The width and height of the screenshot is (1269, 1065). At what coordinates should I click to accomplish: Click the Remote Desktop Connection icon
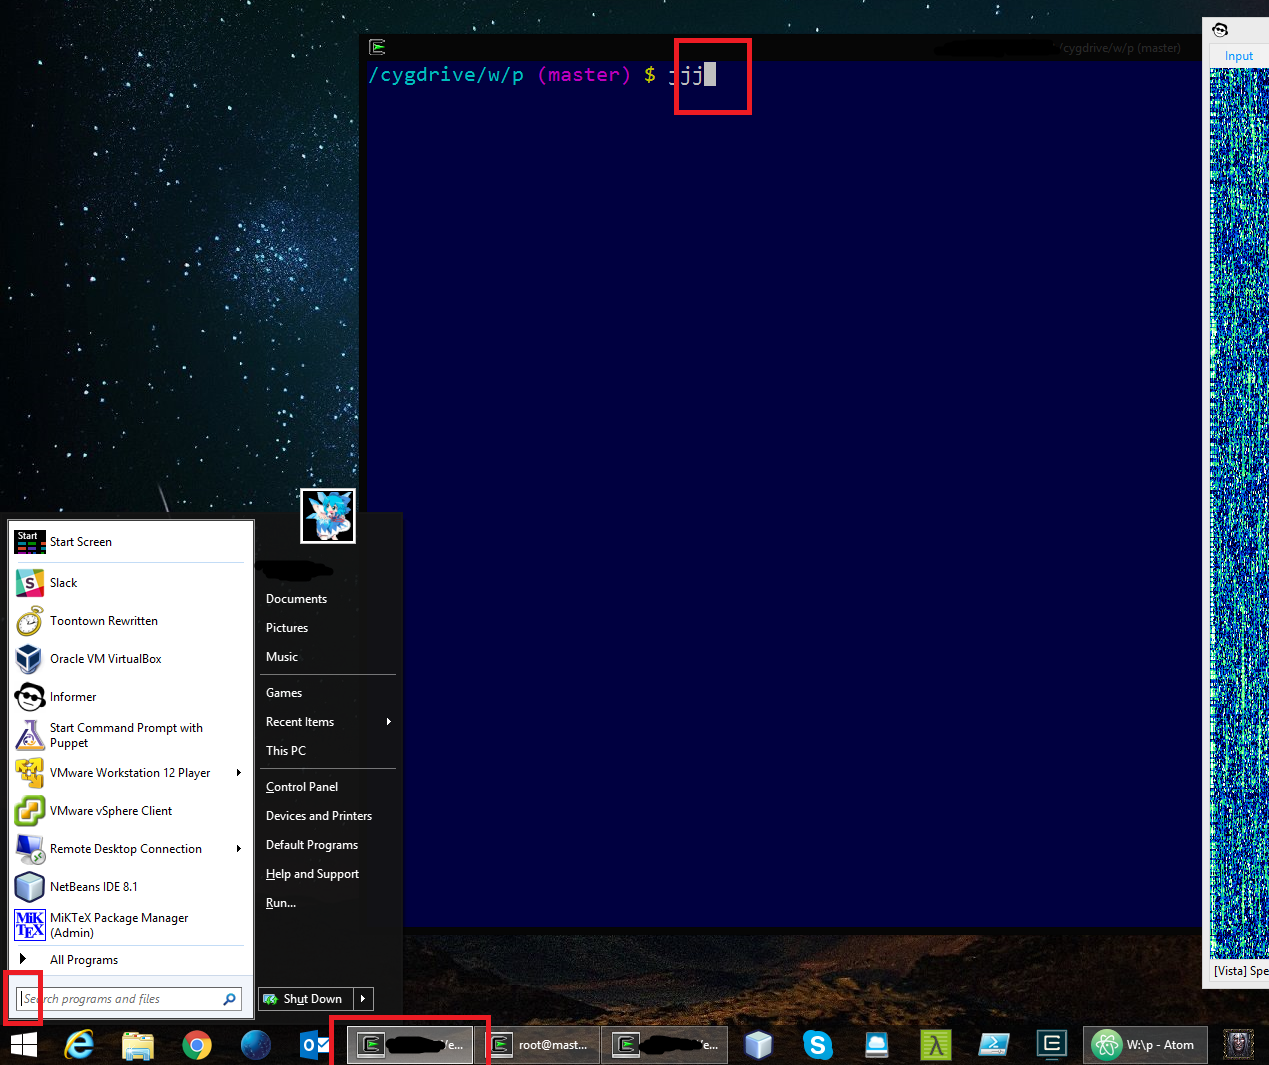pos(30,849)
